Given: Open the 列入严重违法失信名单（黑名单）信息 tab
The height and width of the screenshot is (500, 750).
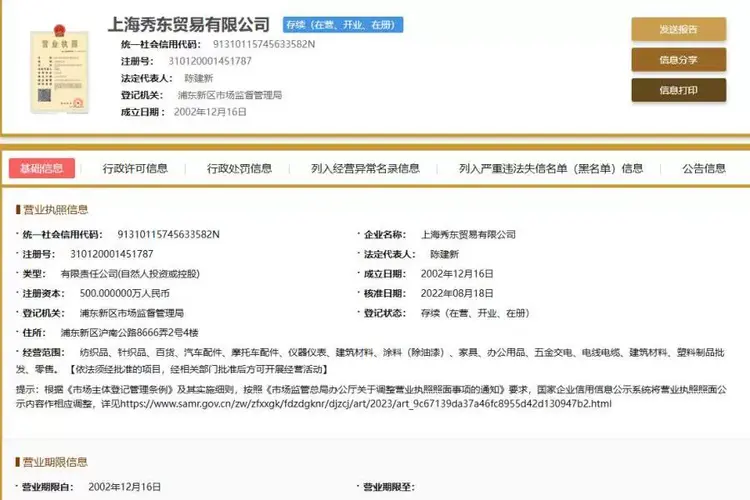Looking at the screenshot, I should [x=551, y=168].
